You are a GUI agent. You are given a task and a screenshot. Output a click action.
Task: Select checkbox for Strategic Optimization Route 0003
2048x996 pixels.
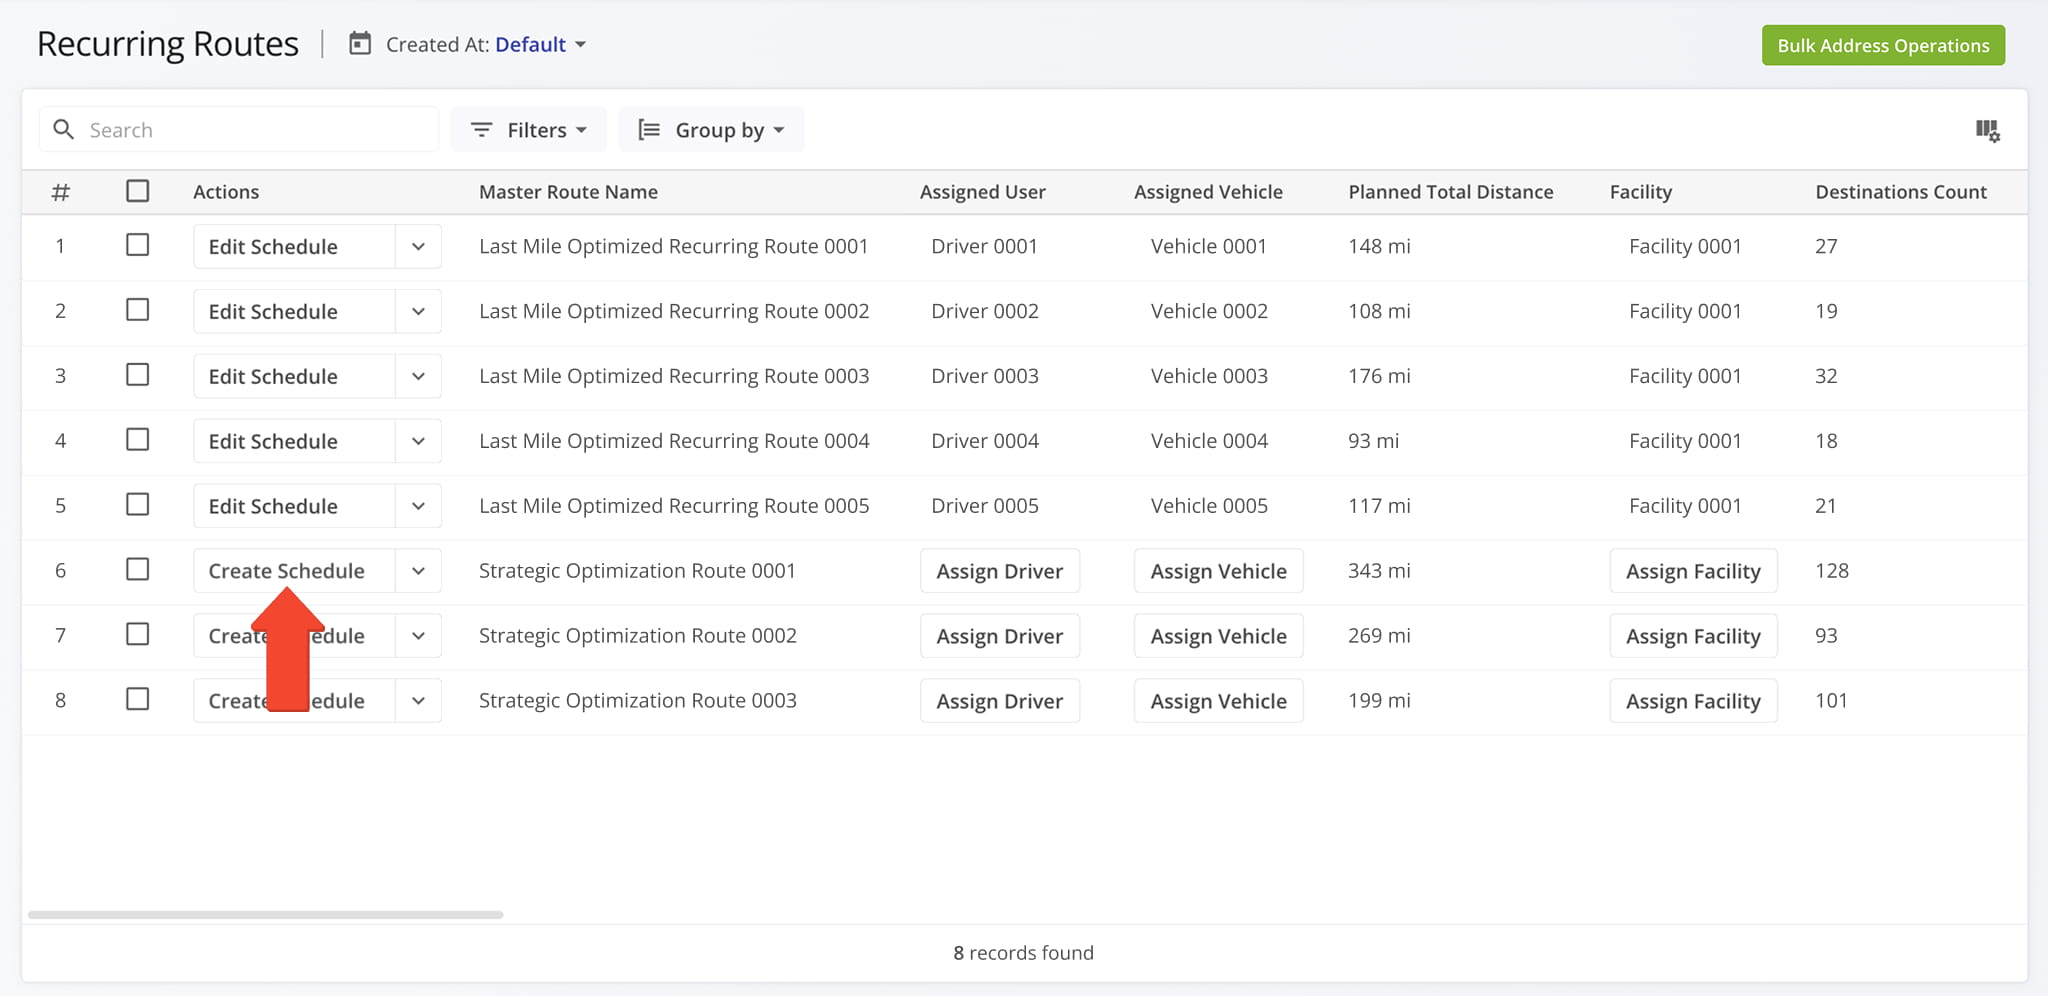tap(138, 699)
